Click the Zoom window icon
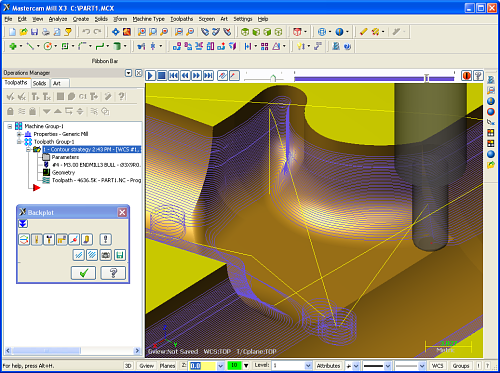Screen dimensions: 500x373 click(142, 32)
